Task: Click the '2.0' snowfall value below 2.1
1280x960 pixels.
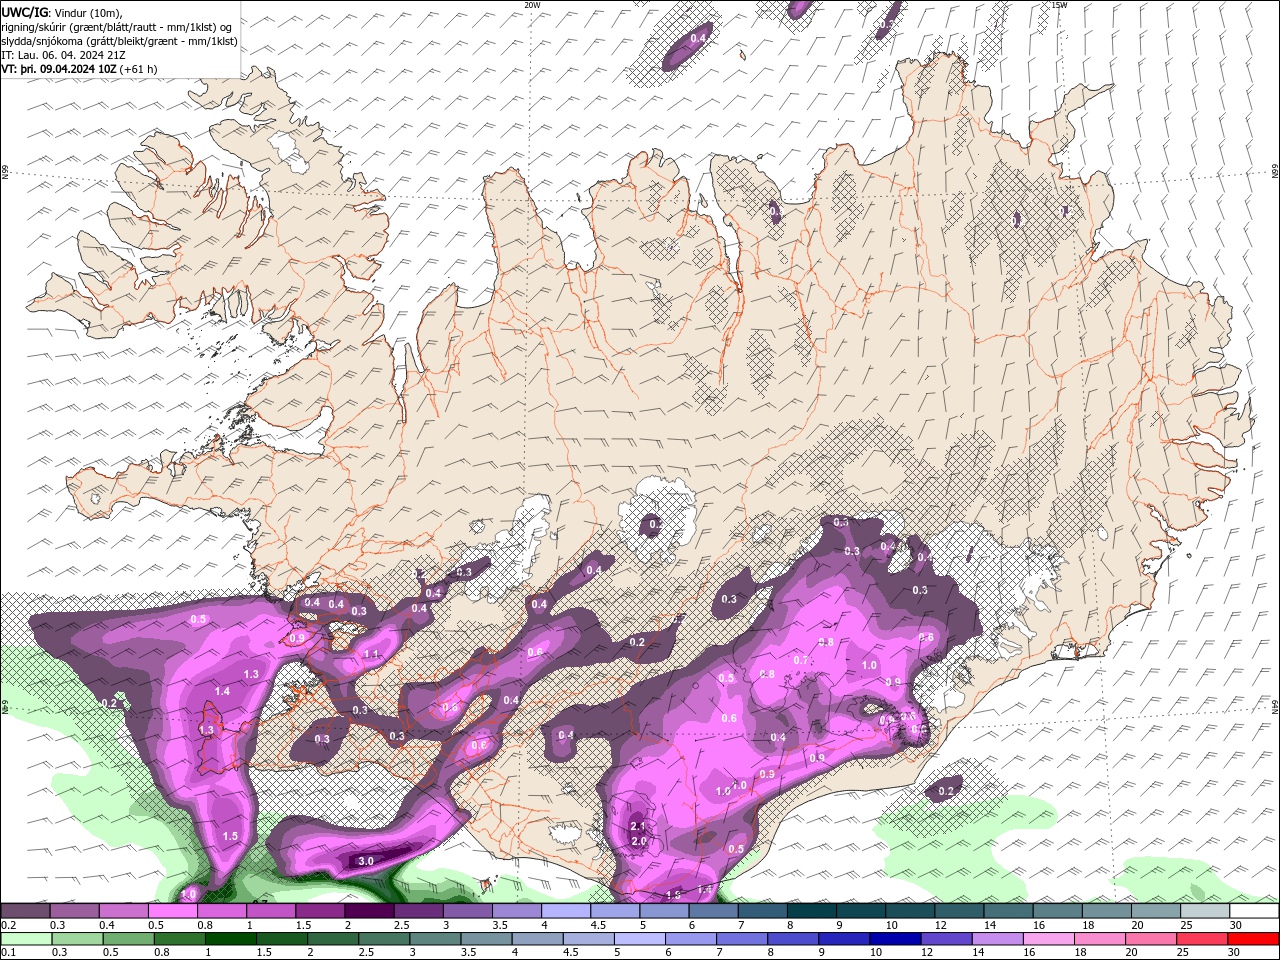Action: click(639, 842)
